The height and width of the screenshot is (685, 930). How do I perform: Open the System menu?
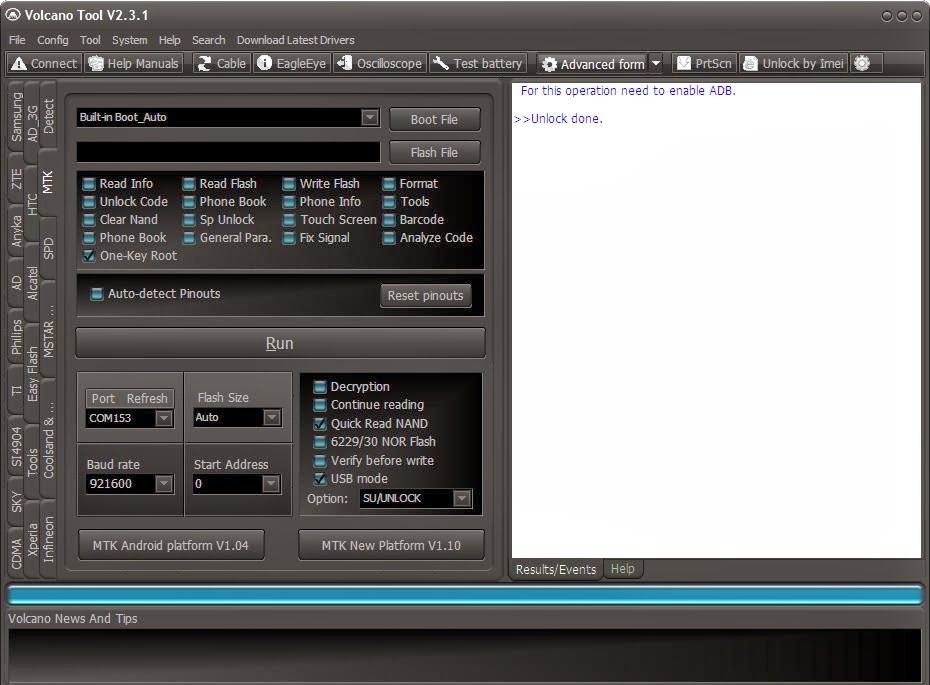pyautogui.click(x=129, y=40)
